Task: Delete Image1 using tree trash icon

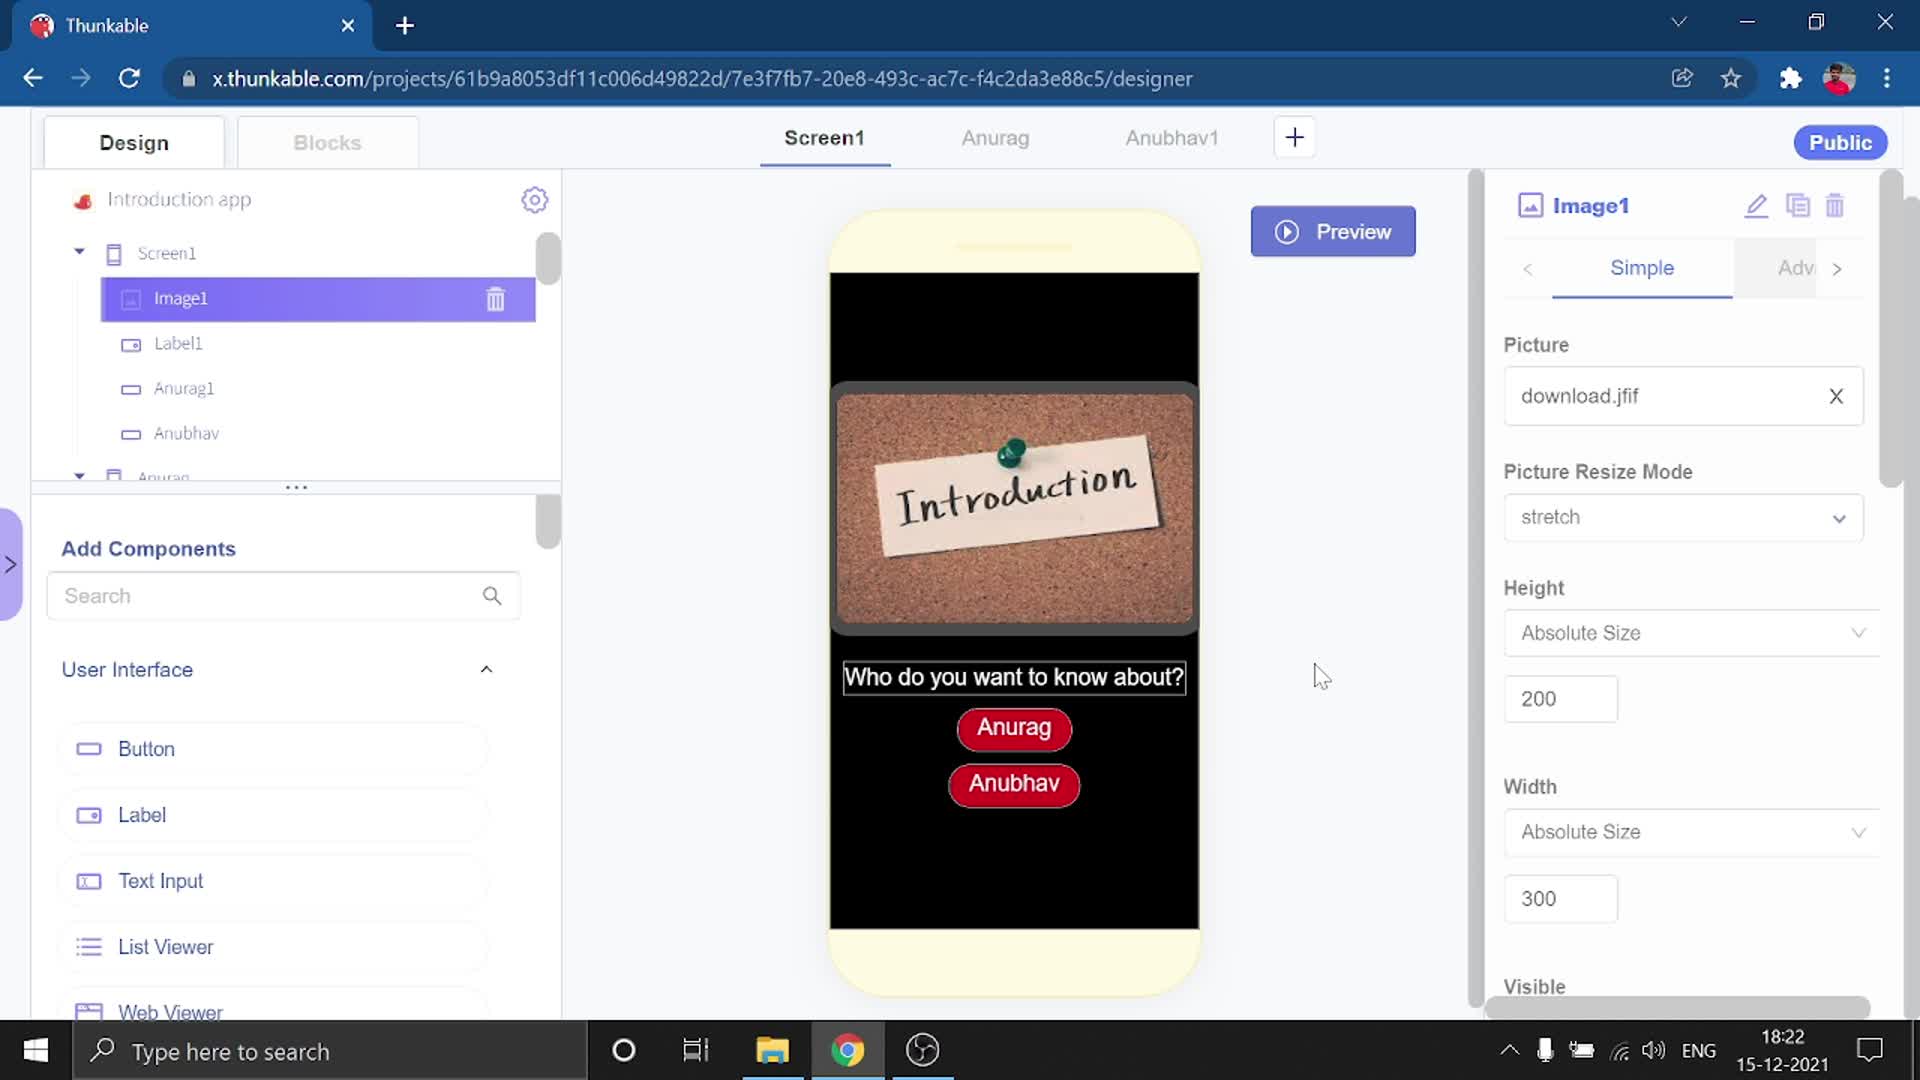Action: 495,299
